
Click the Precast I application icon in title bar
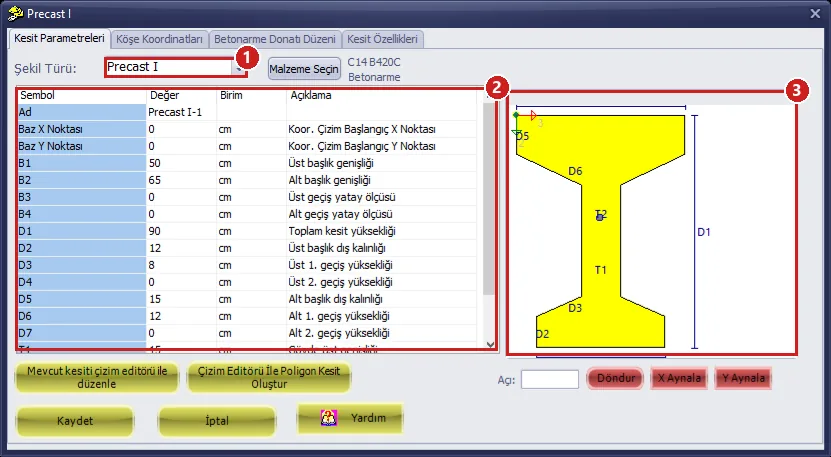tap(16, 13)
